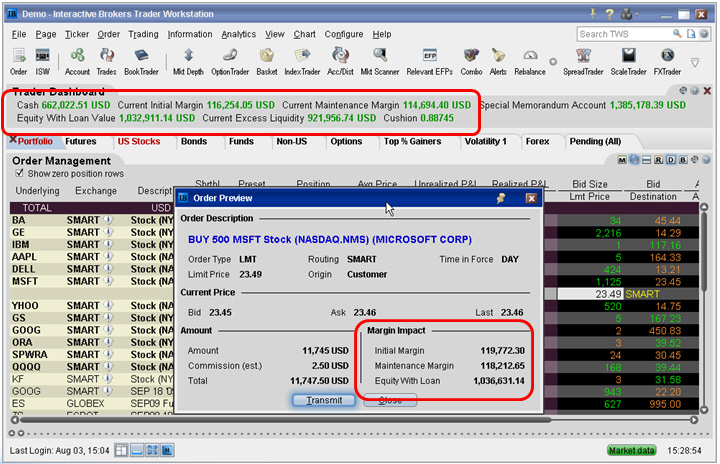Open the ISW toolbar tool
The height and width of the screenshot is (464, 720).
(43, 62)
